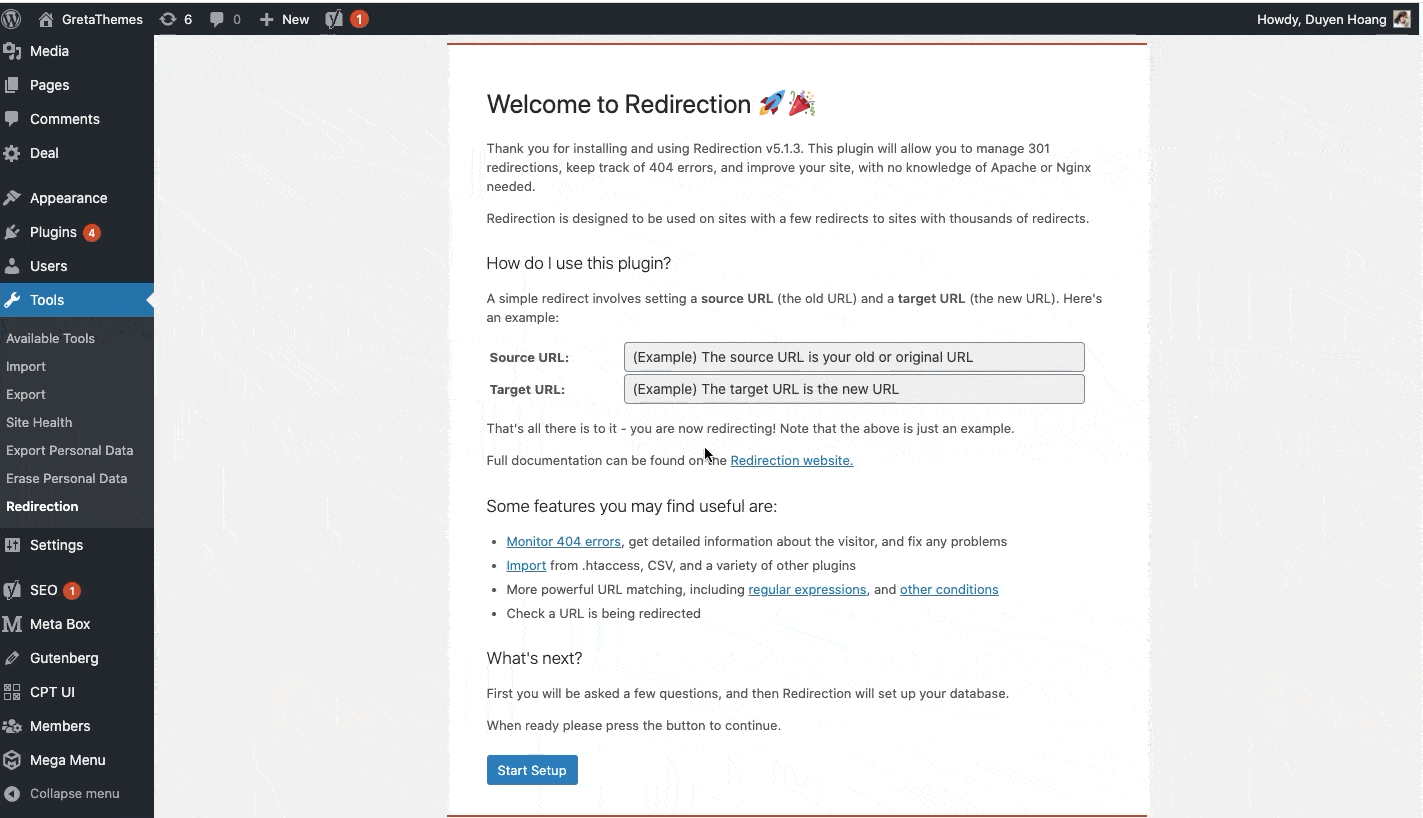This screenshot has height=818, width=1423.
Task: Click the user avatar next to Duyen Hoang
Action: click(x=1401, y=19)
